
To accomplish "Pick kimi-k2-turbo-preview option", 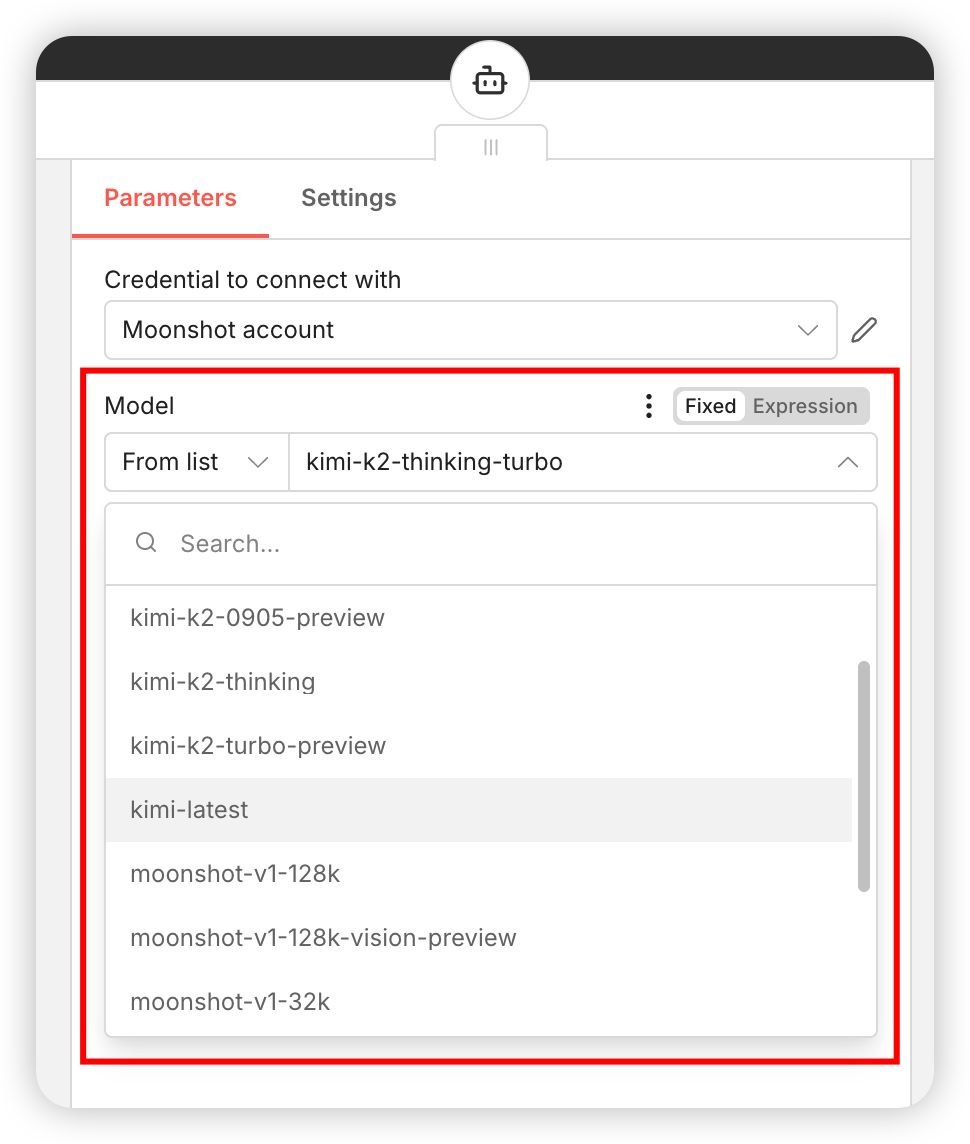I will [258, 746].
